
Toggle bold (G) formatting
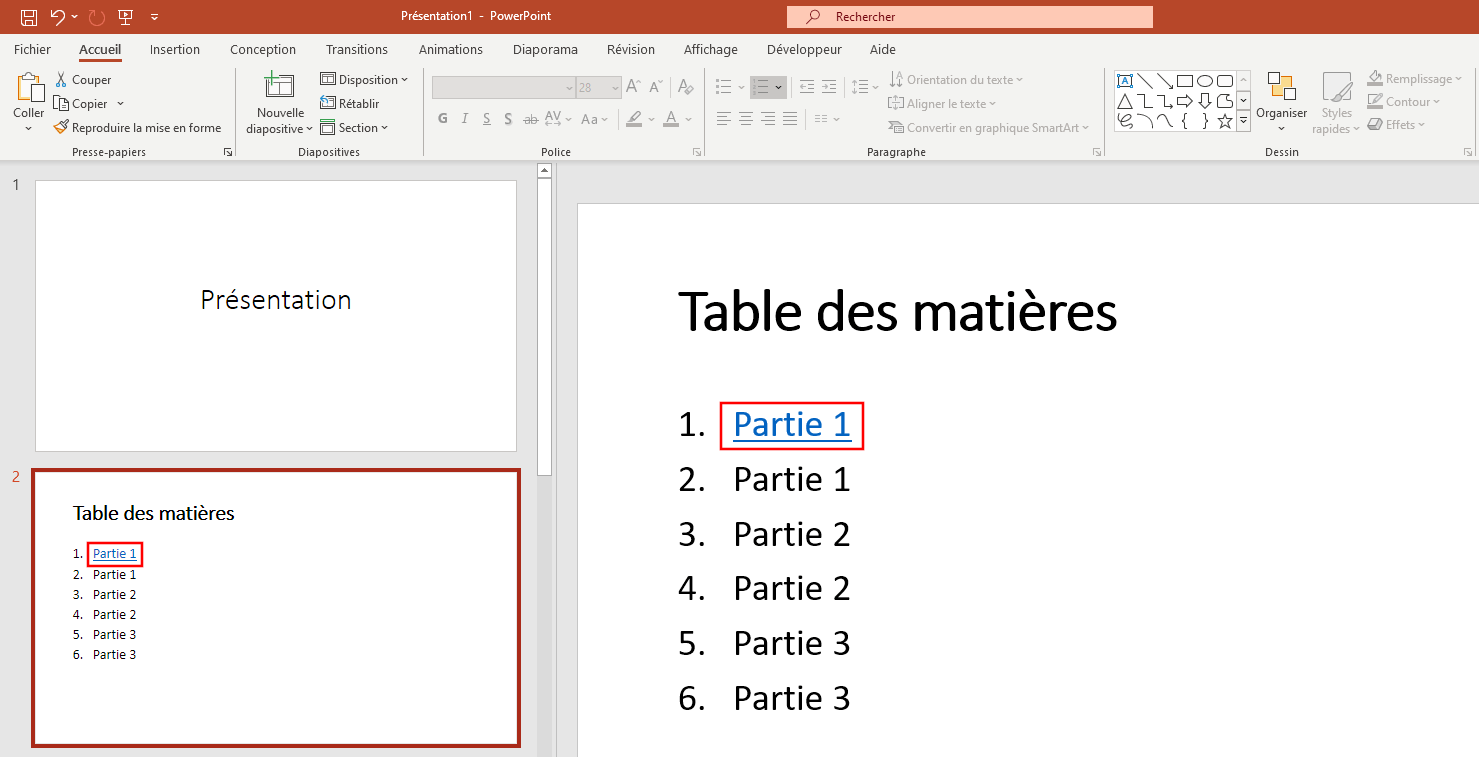443,119
